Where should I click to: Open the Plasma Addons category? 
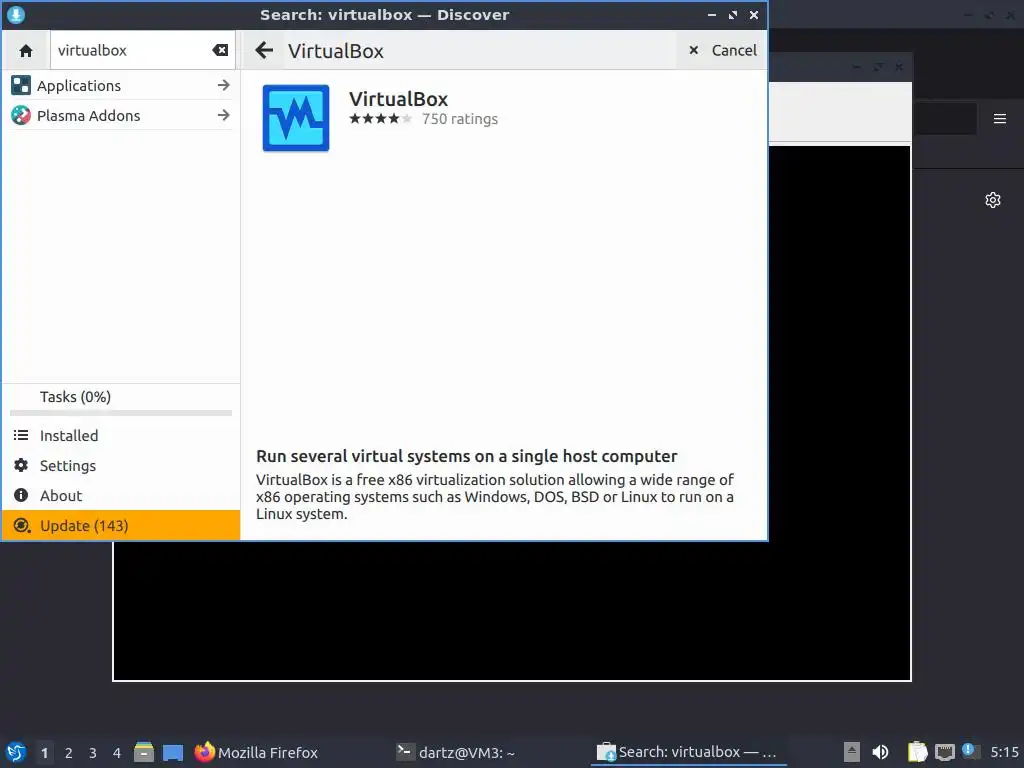[x=121, y=116]
